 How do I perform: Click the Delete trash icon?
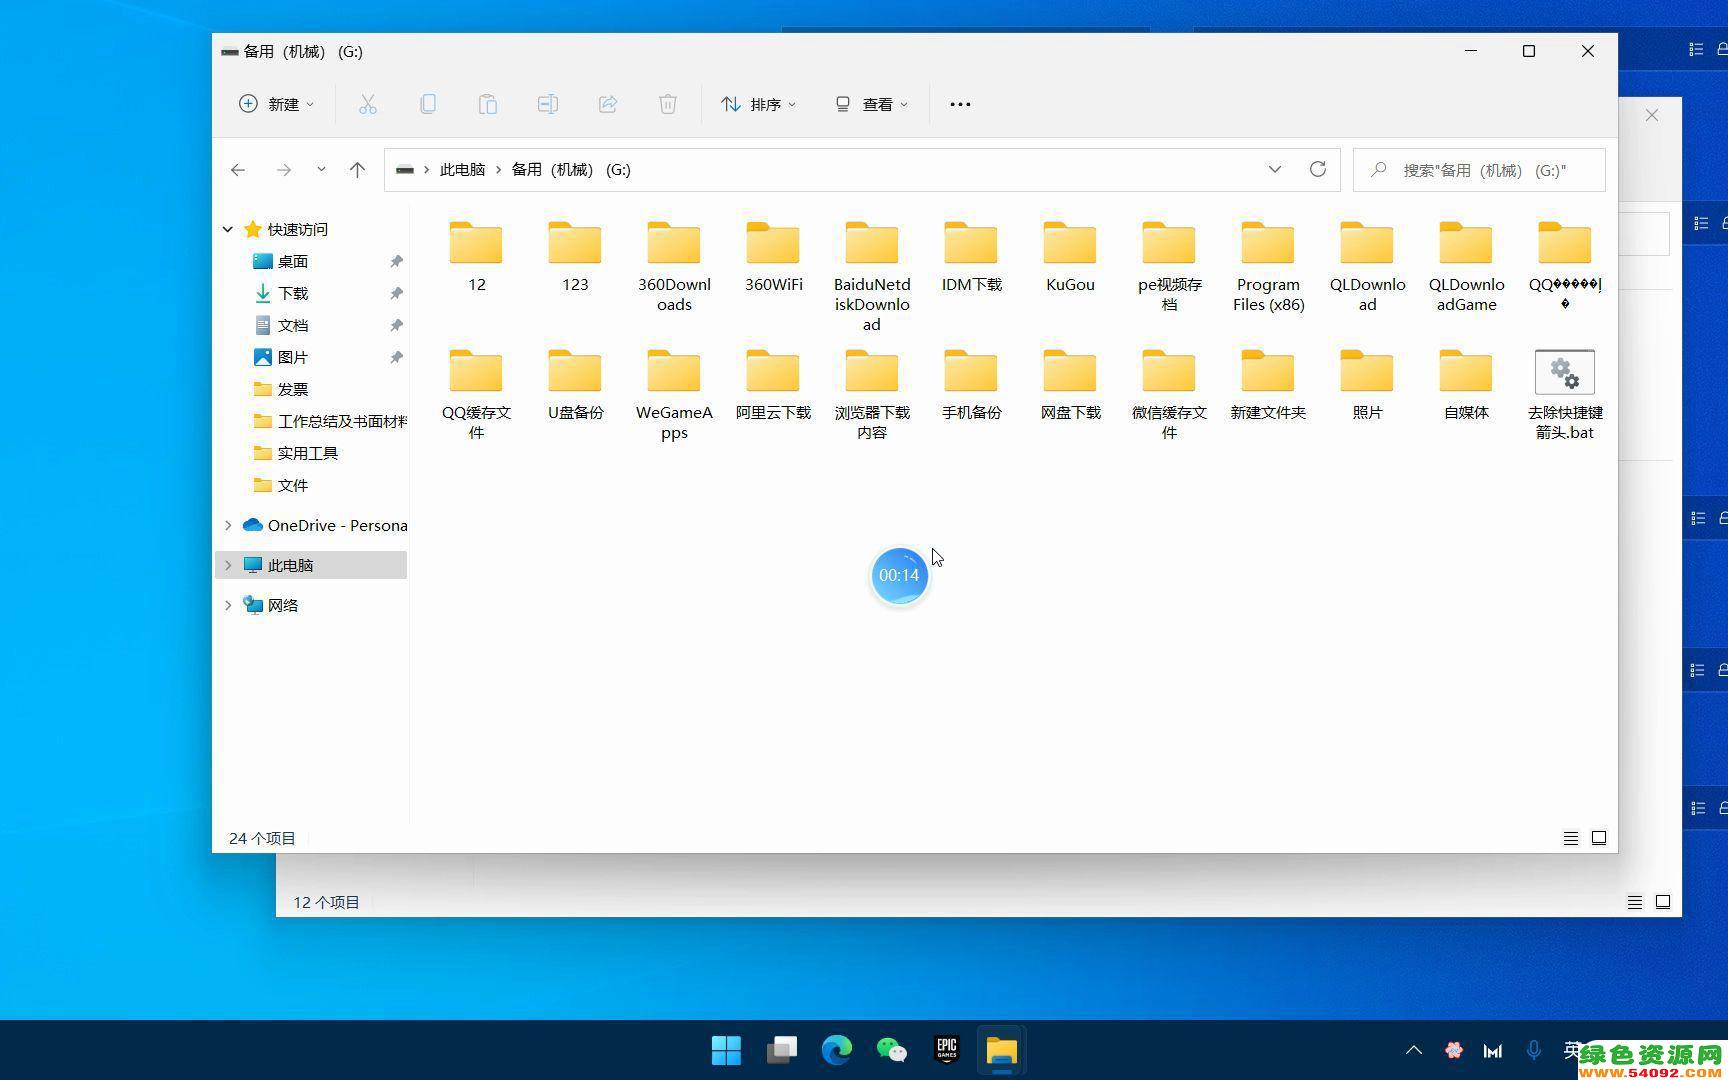(668, 104)
